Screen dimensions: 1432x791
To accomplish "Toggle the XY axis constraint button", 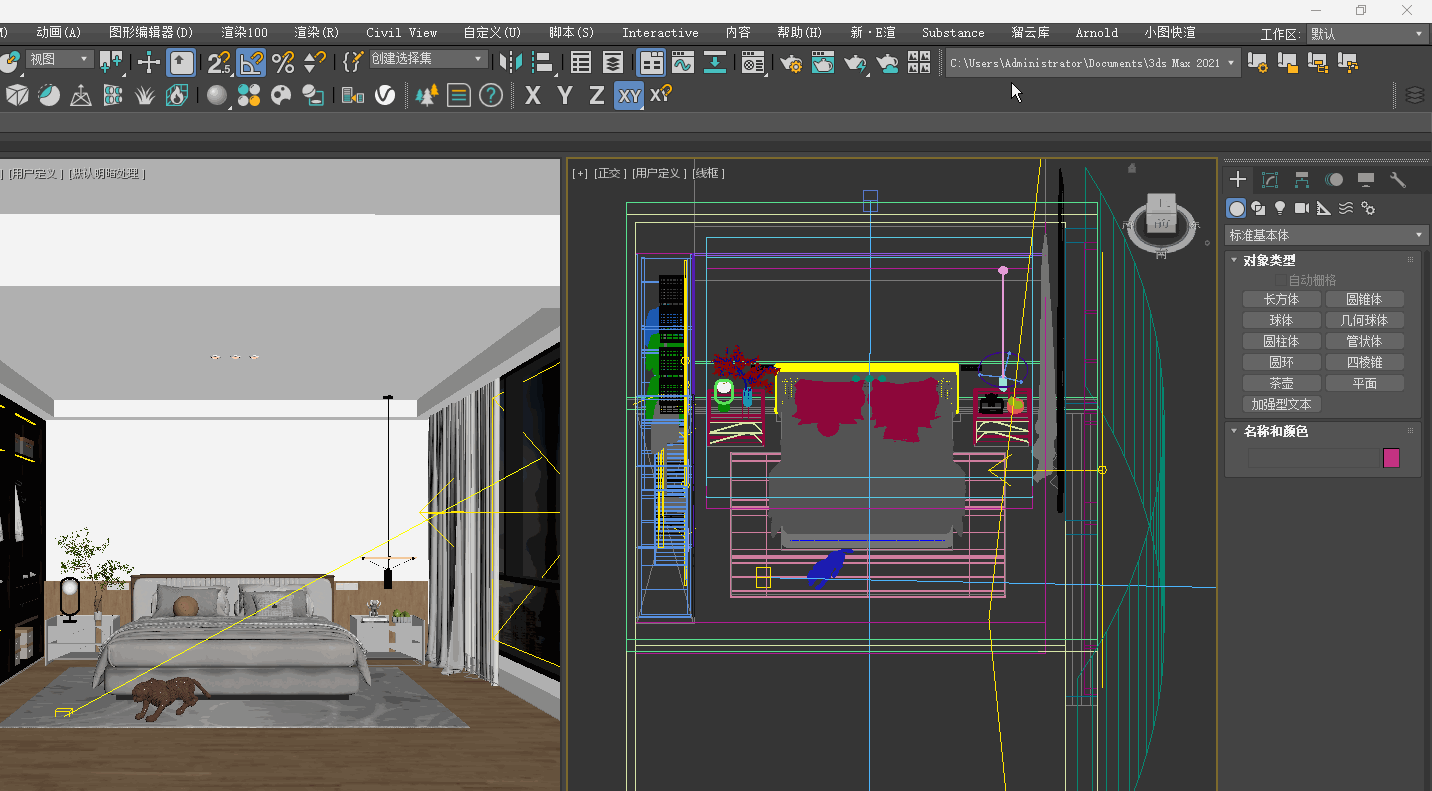I will [629, 96].
